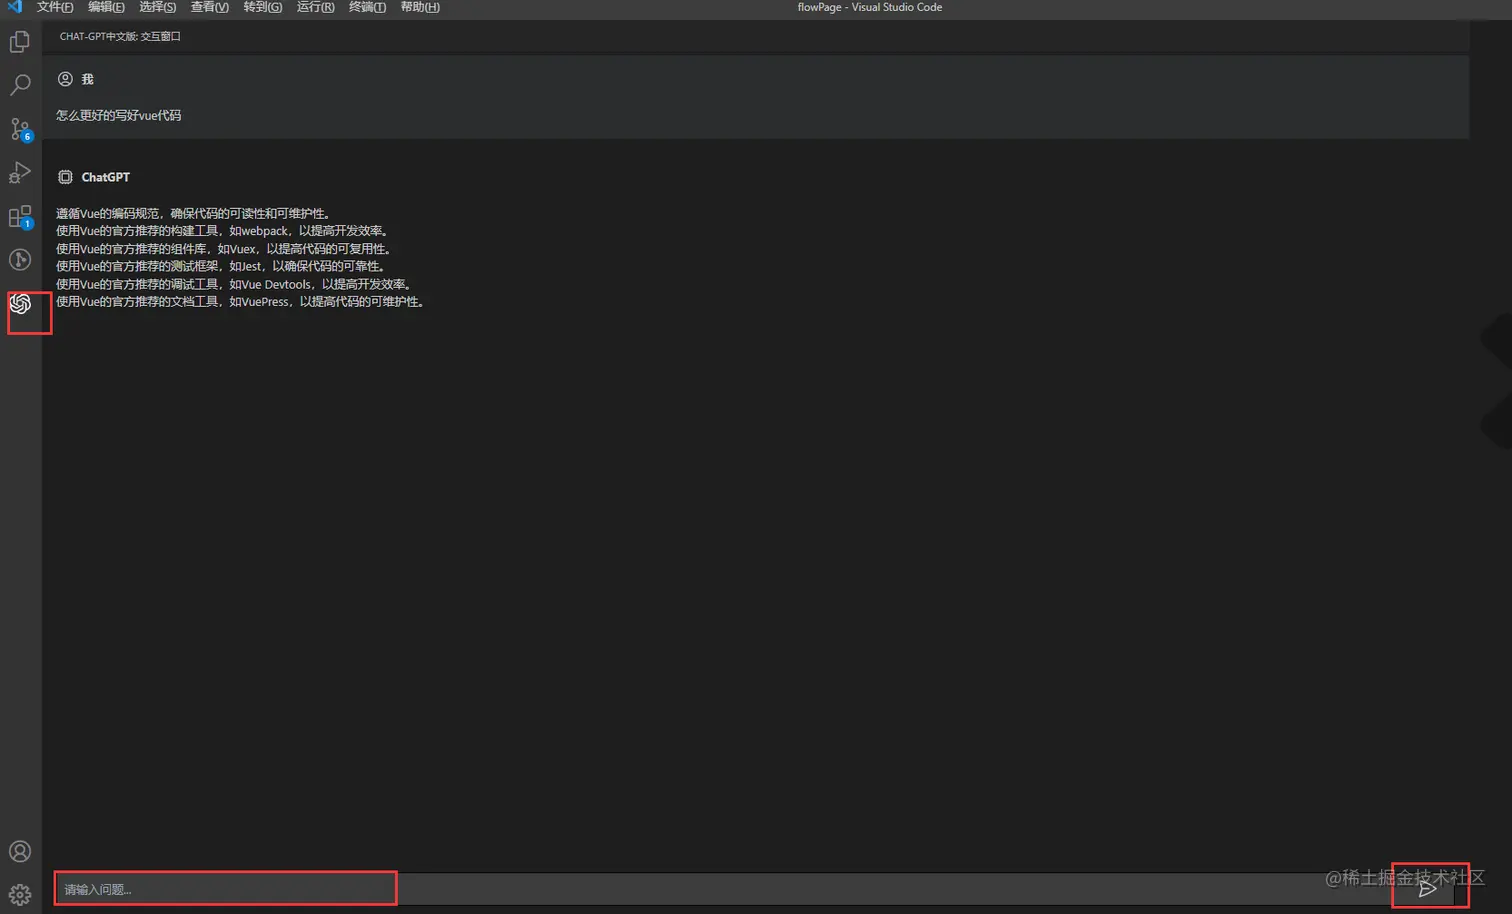Open the 文件(F) menu

tap(55, 7)
